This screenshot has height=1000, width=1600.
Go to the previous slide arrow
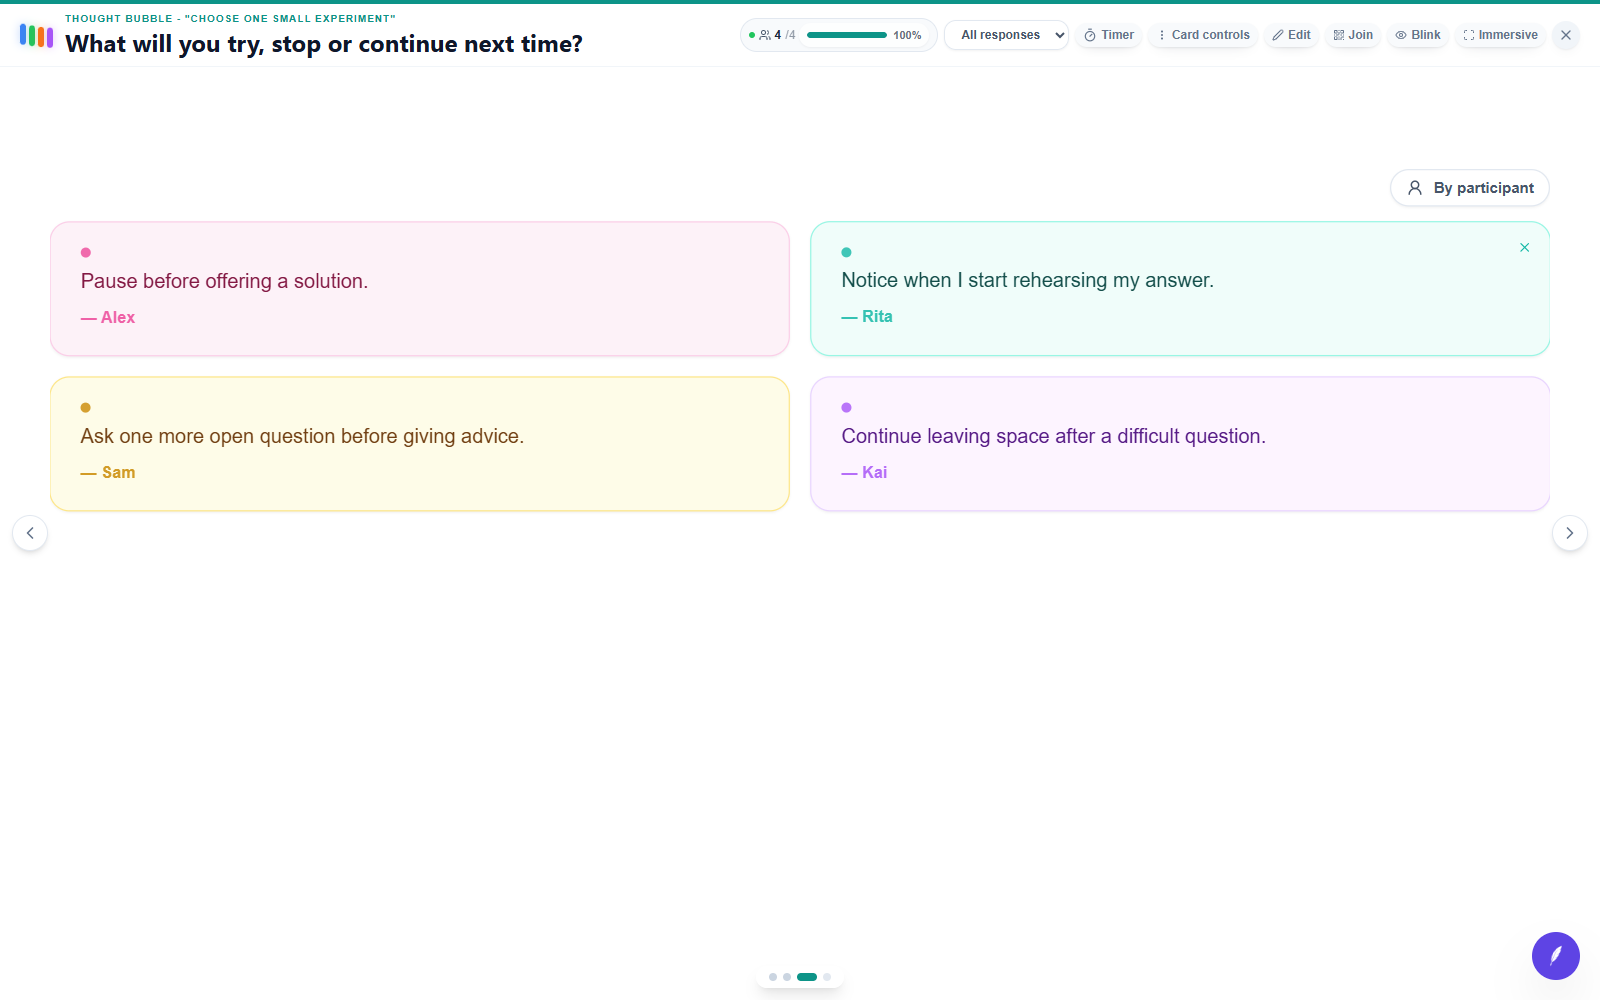coord(30,533)
